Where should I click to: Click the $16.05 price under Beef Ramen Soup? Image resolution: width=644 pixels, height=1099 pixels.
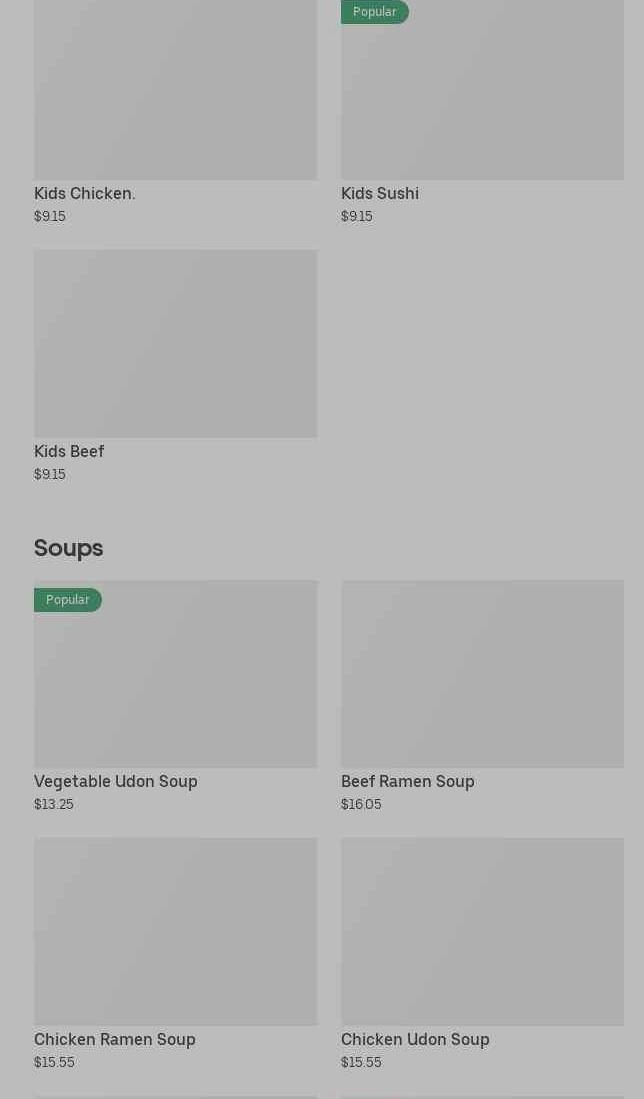(361, 804)
